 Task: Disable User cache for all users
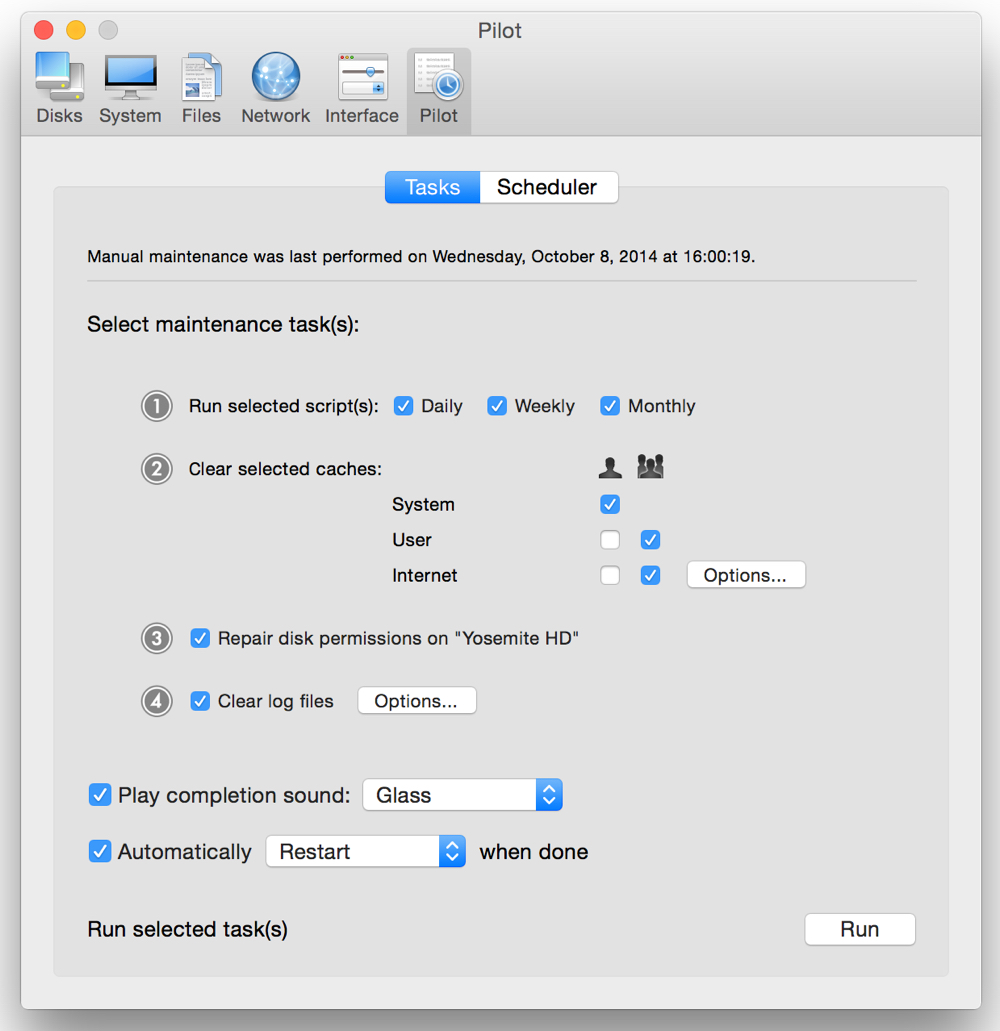tap(650, 540)
